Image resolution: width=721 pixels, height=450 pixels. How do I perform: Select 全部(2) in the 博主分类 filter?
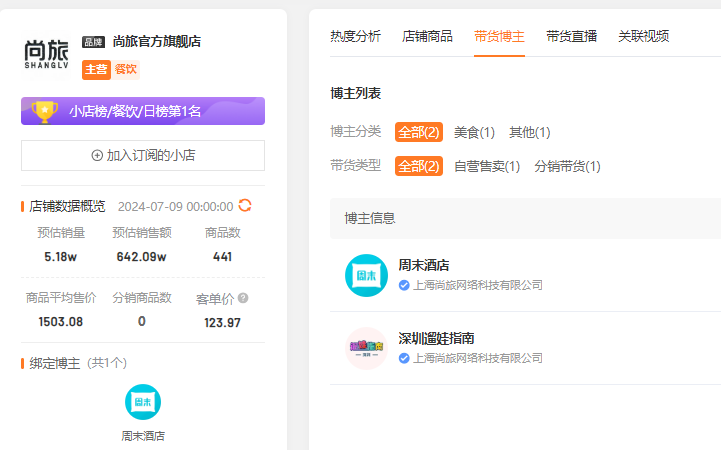tap(418, 132)
